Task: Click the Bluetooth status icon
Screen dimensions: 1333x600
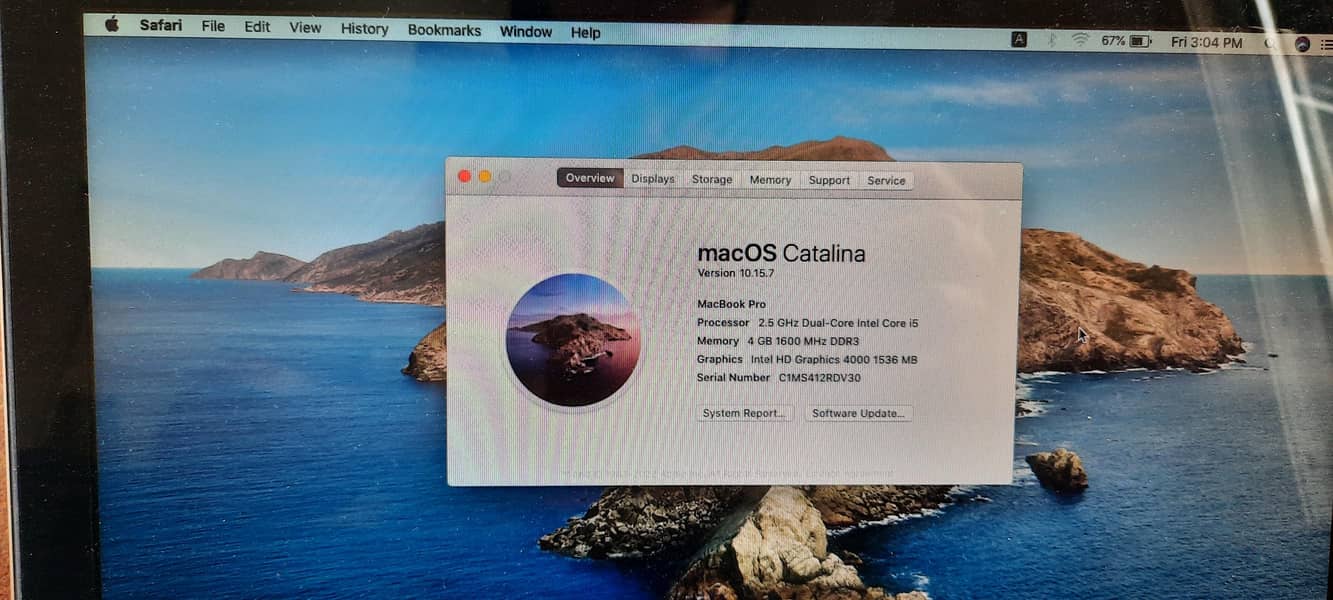Action: coord(1050,40)
